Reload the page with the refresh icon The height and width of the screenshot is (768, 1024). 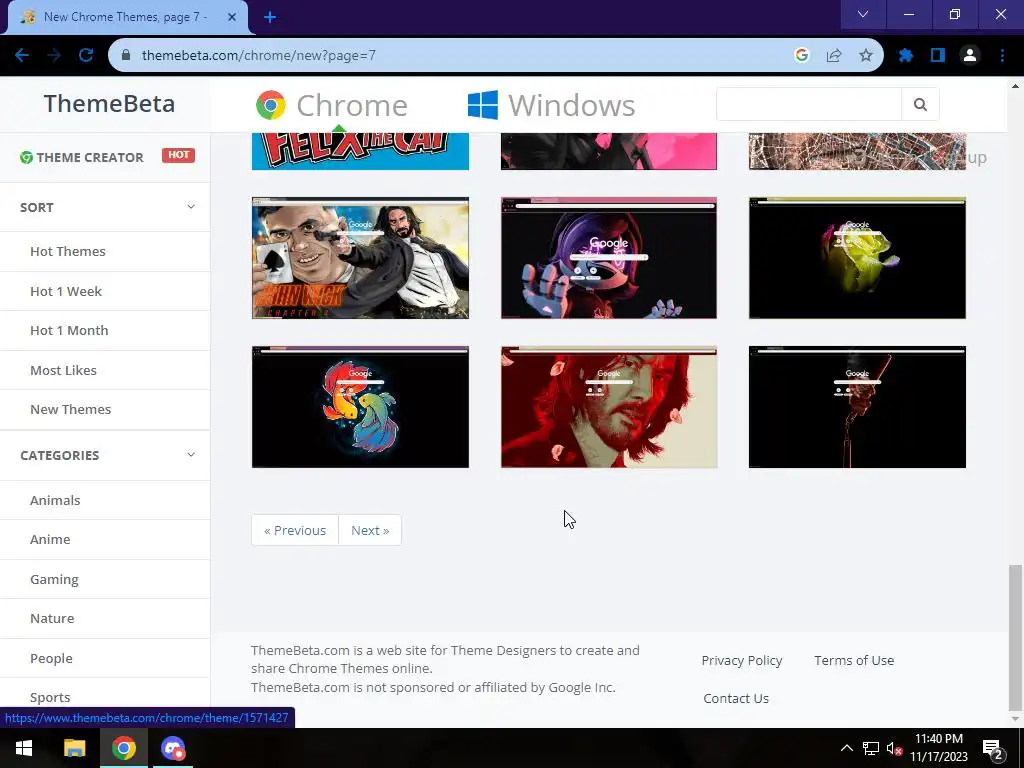86,56
